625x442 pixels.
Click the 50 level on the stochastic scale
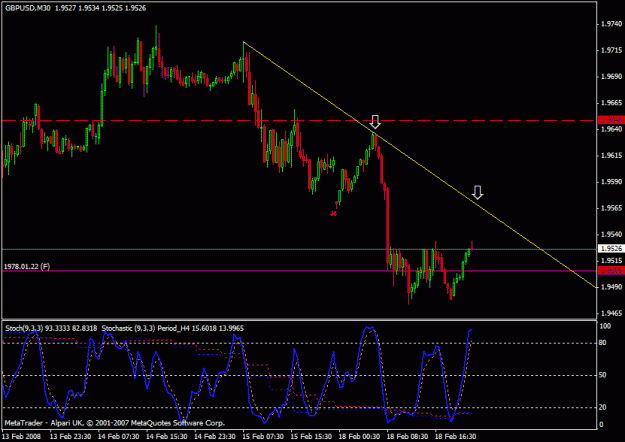click(x=603, y=375)
